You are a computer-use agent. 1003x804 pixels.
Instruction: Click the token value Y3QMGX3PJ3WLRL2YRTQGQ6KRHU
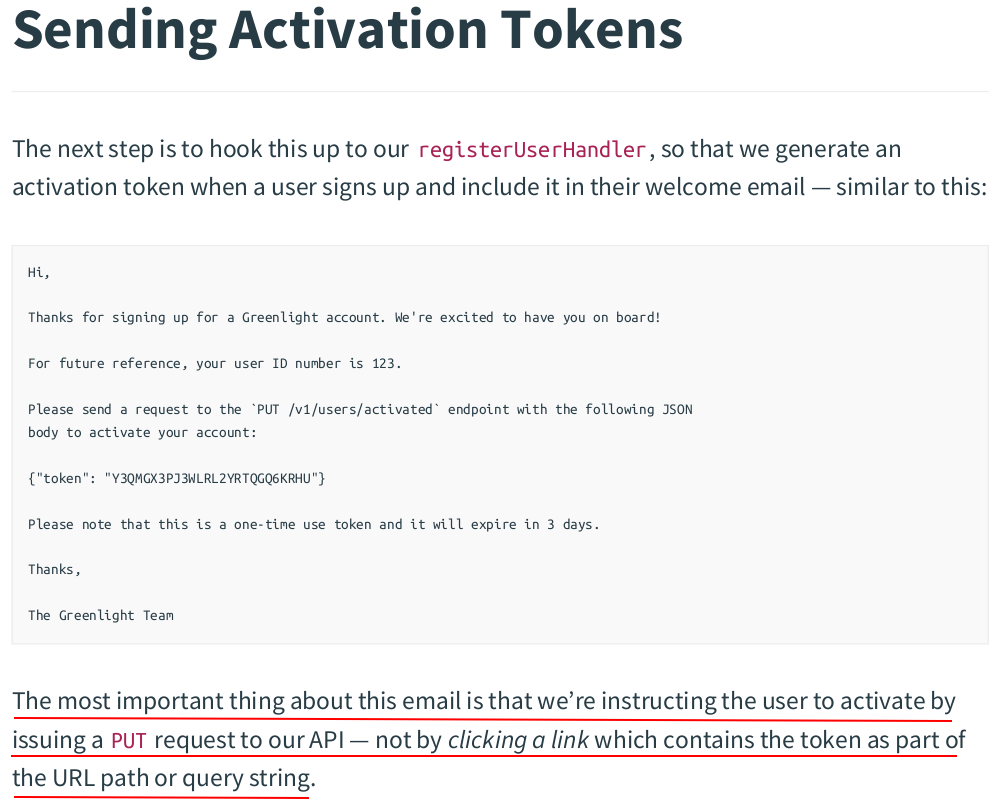click(x=211, y=478)
